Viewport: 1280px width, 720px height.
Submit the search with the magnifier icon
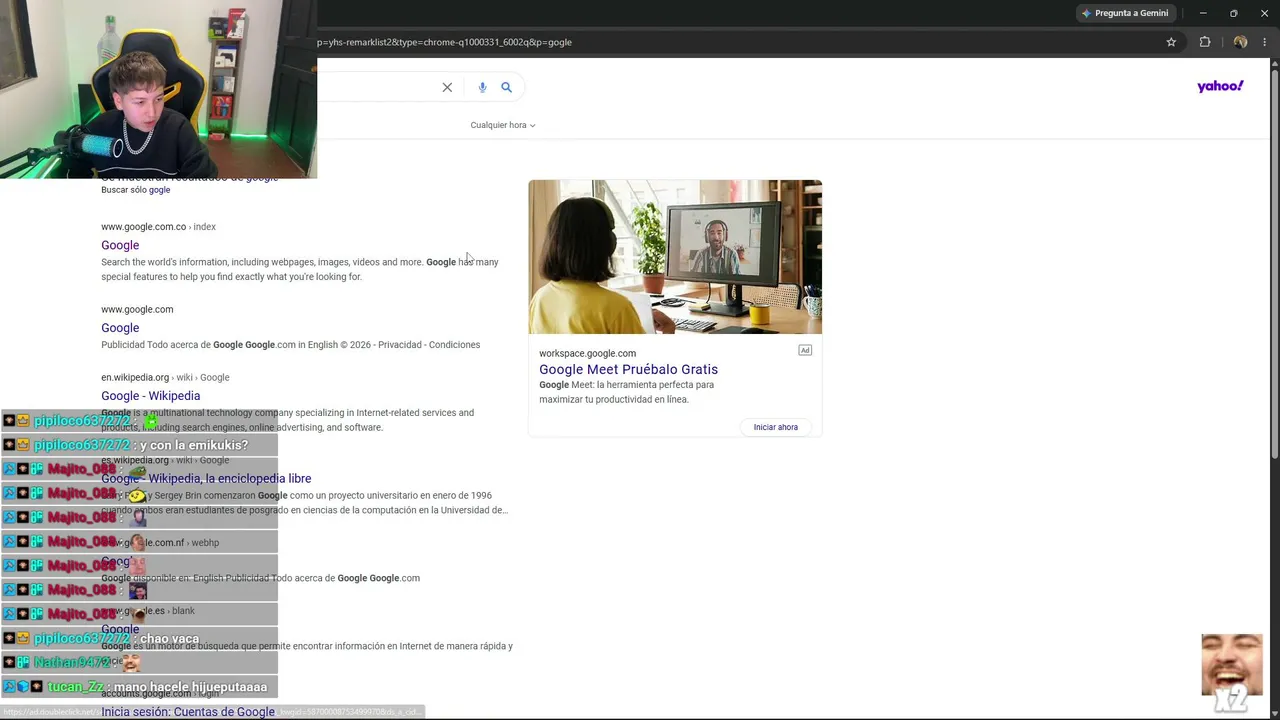tap(506, 87)
